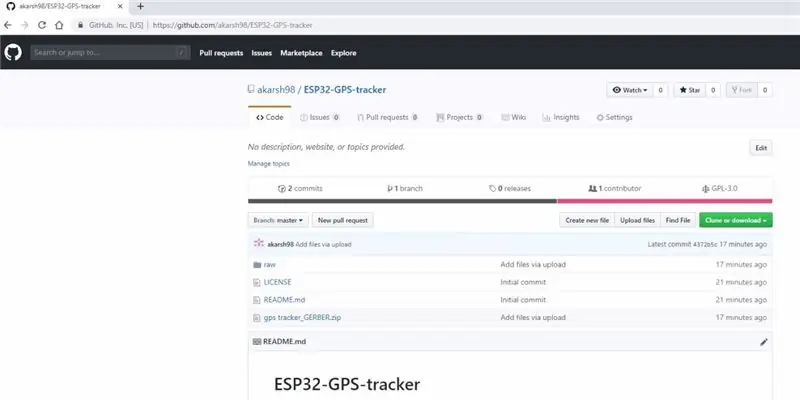
Task: Click Create new file
Action: tap(587, 220)
